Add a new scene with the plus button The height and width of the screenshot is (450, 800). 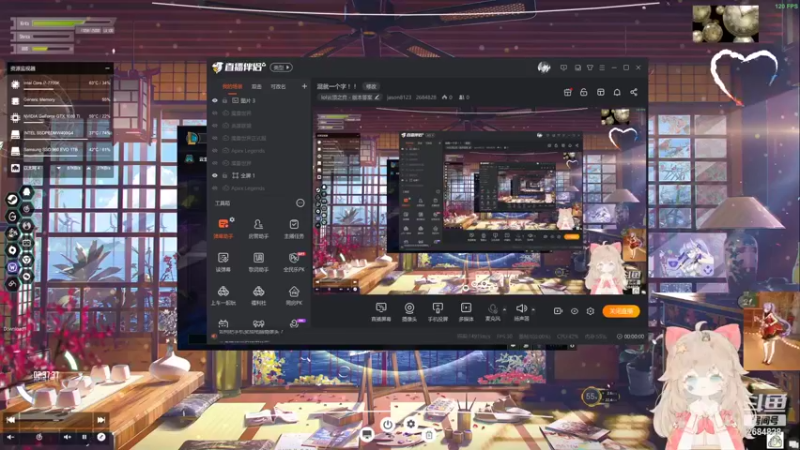coord(304,86)
